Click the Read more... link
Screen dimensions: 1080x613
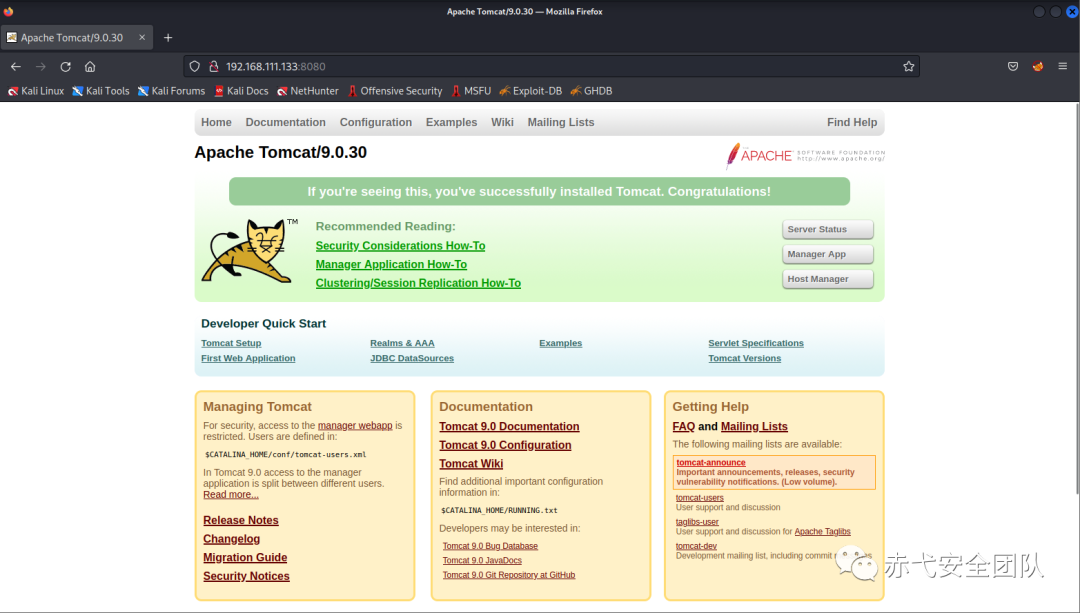tap(231, 495)
